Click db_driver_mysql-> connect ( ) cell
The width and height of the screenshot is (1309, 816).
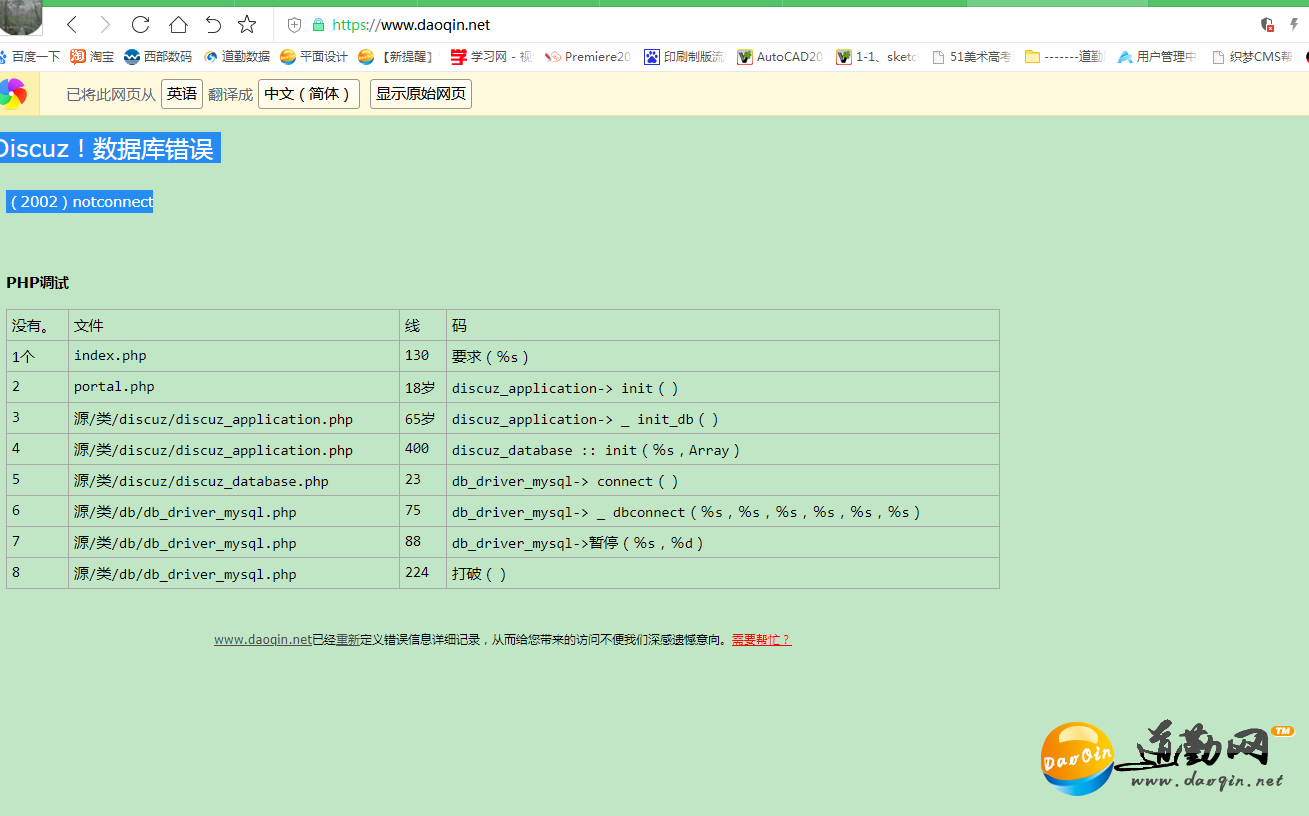(723, 480)
